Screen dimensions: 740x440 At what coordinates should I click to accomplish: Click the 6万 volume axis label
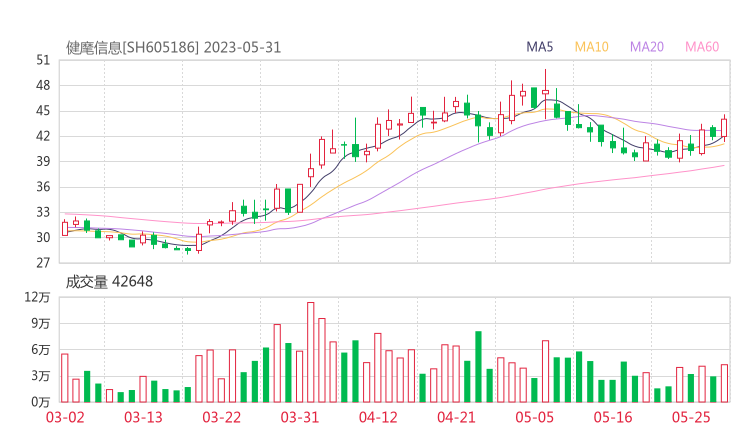41,350
